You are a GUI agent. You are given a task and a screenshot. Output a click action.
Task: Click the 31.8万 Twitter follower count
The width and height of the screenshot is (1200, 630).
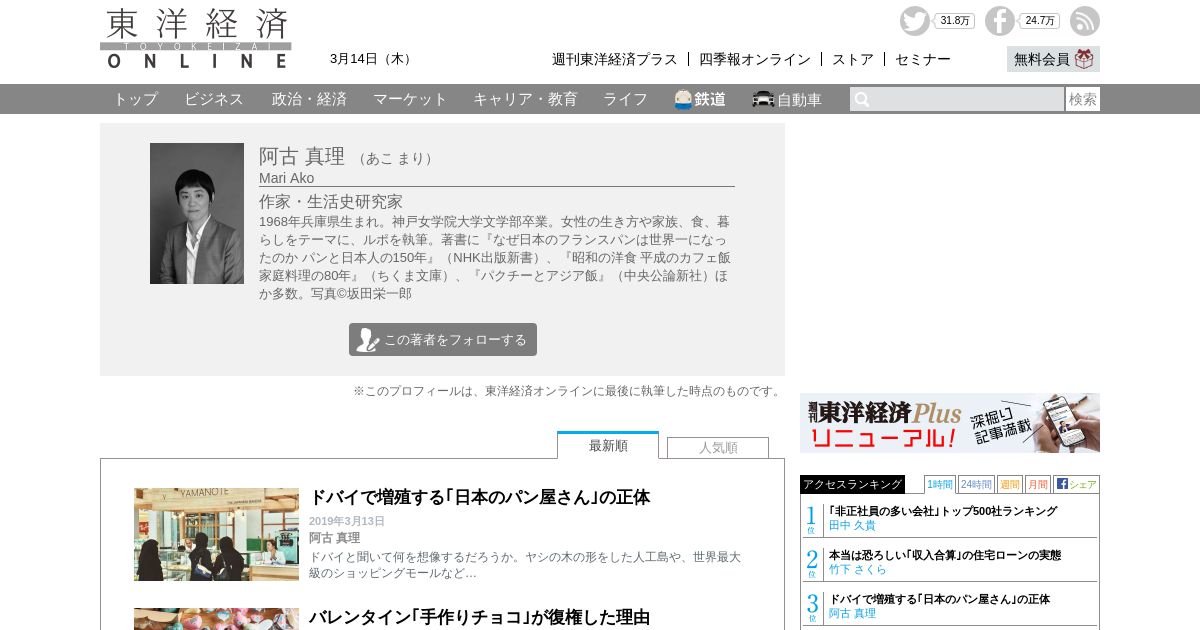[x=955, y=21]
